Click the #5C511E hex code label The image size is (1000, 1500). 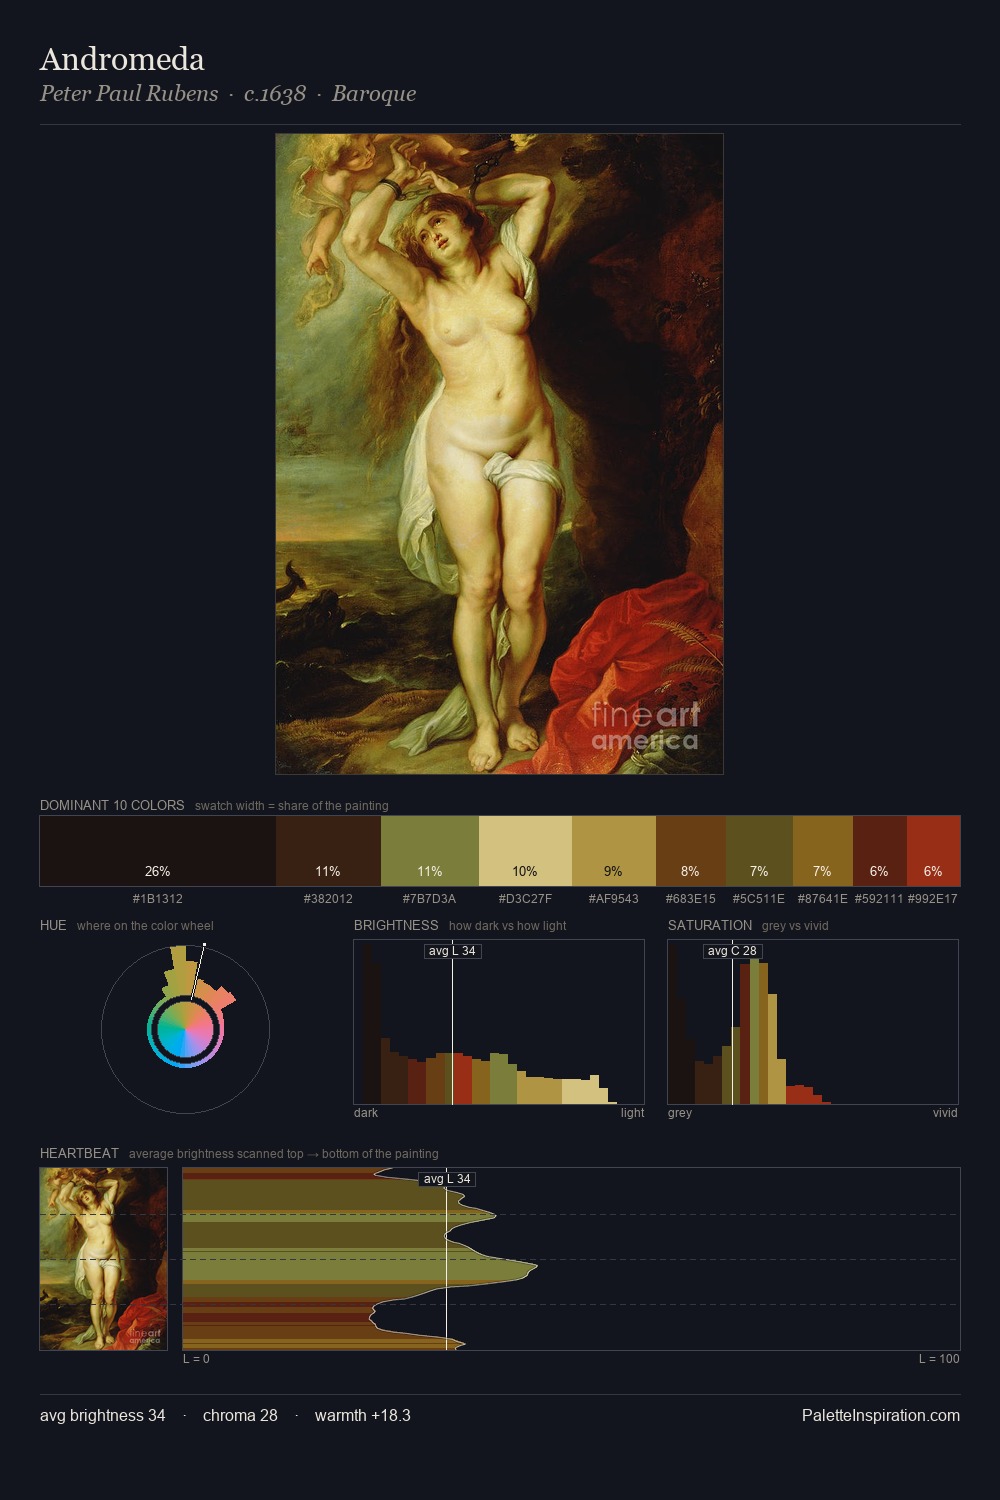[759, 899]
